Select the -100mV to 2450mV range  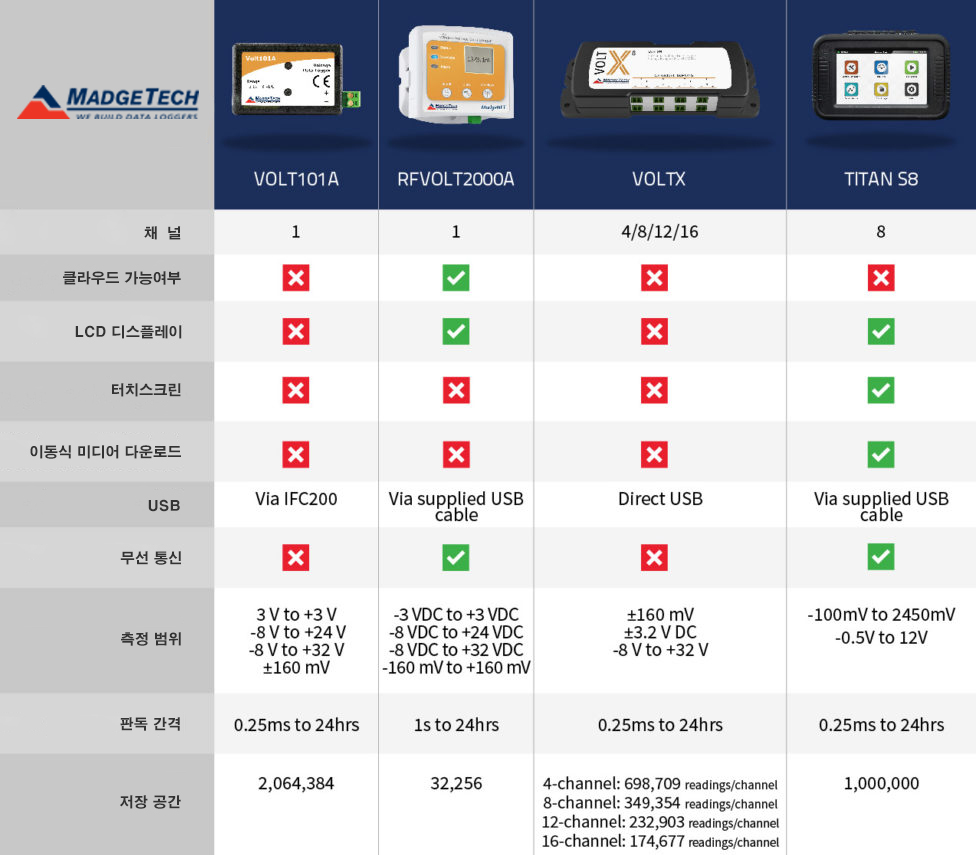(x=881, y=615)
